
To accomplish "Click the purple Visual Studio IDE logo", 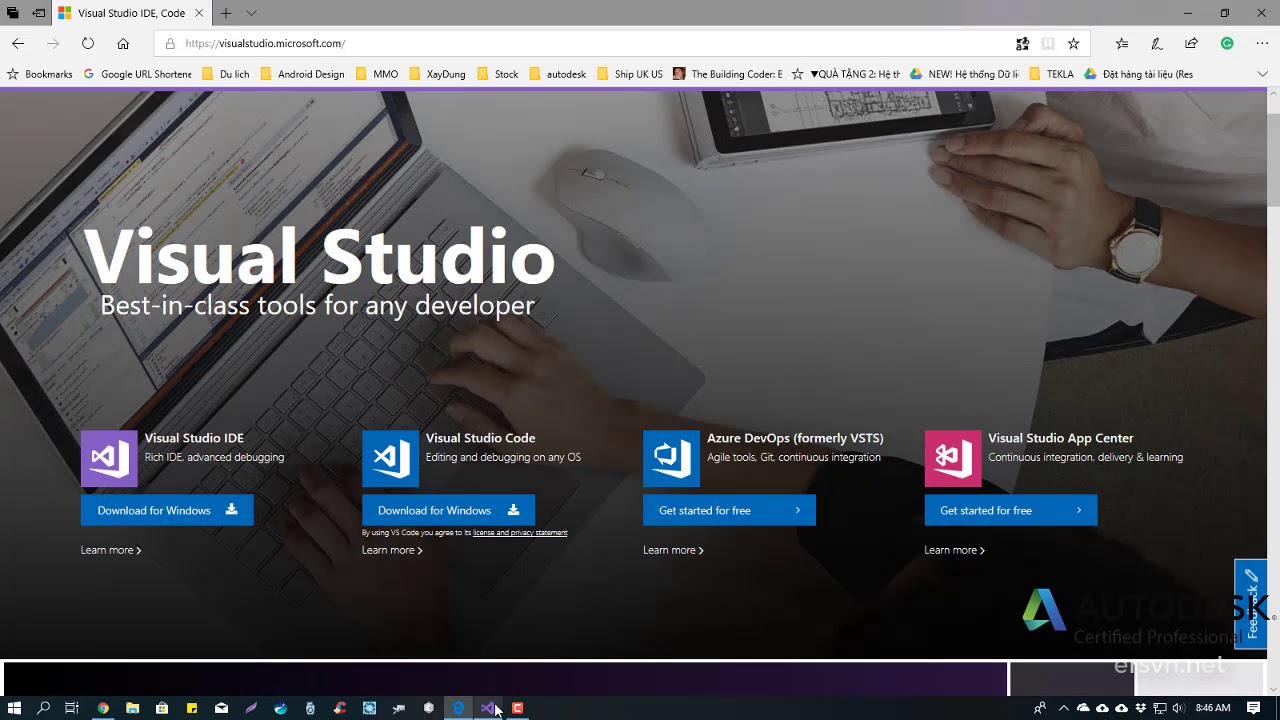I will (109, 458).
